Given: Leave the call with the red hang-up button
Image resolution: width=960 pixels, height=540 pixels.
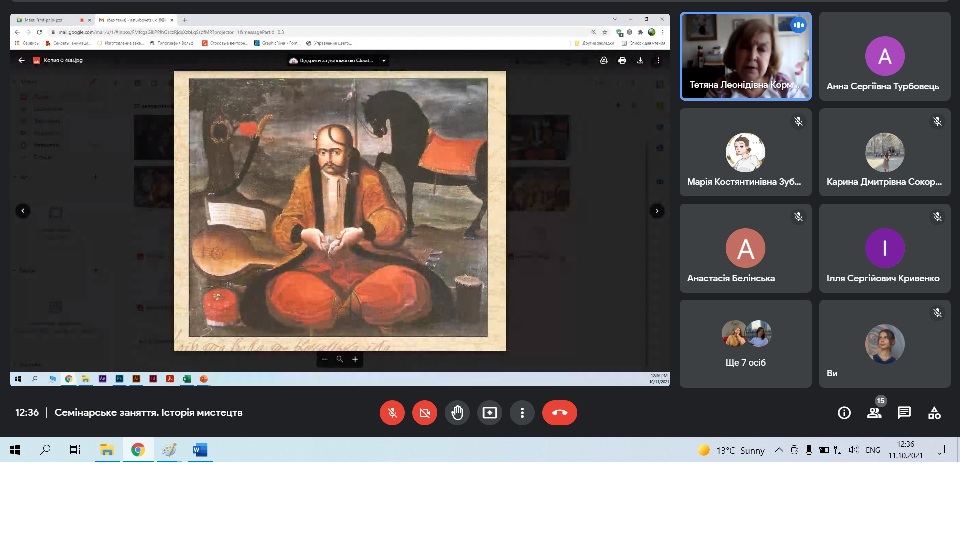Looking at the screenshot, I should (x=559, y=412).
